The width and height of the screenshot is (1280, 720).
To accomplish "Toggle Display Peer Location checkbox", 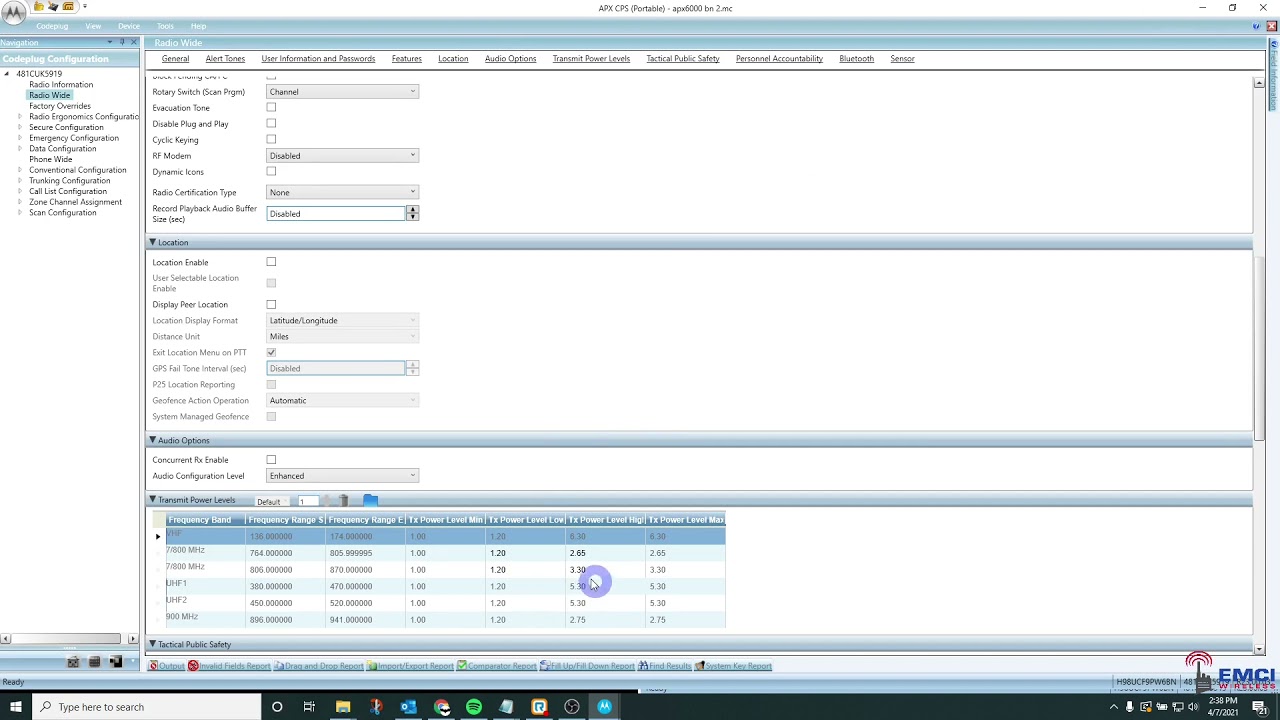I will (x=271, y=304).
